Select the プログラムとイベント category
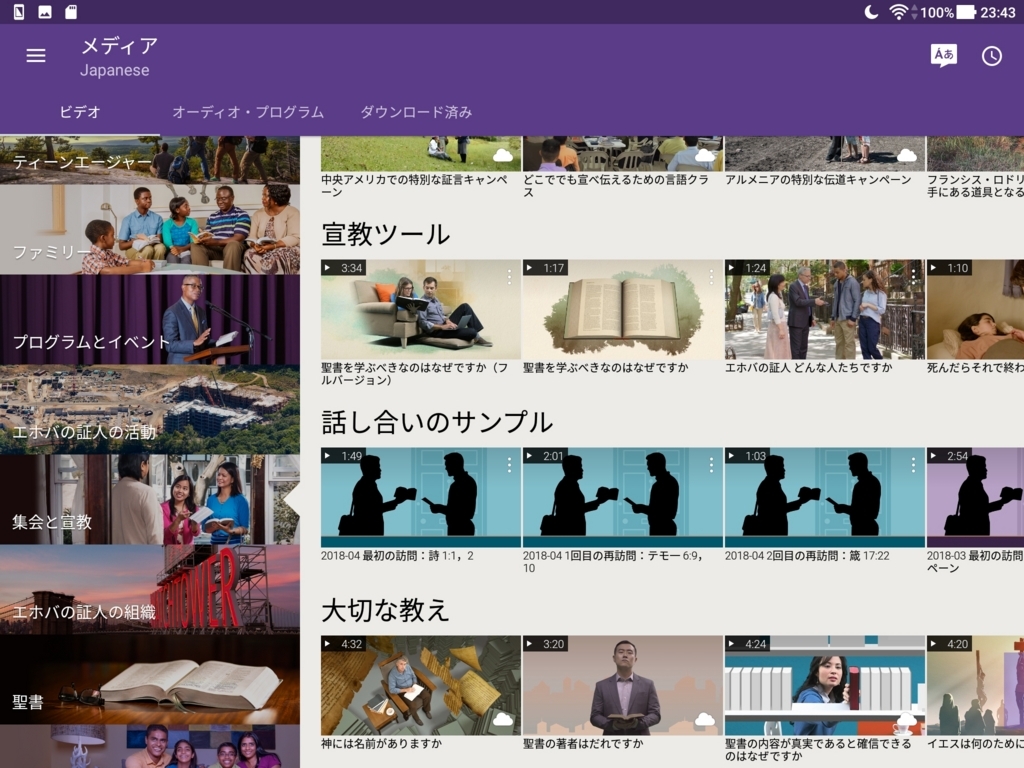This screenshot has height=768, width=1024. pyautogui.click(x=150, y=319)
